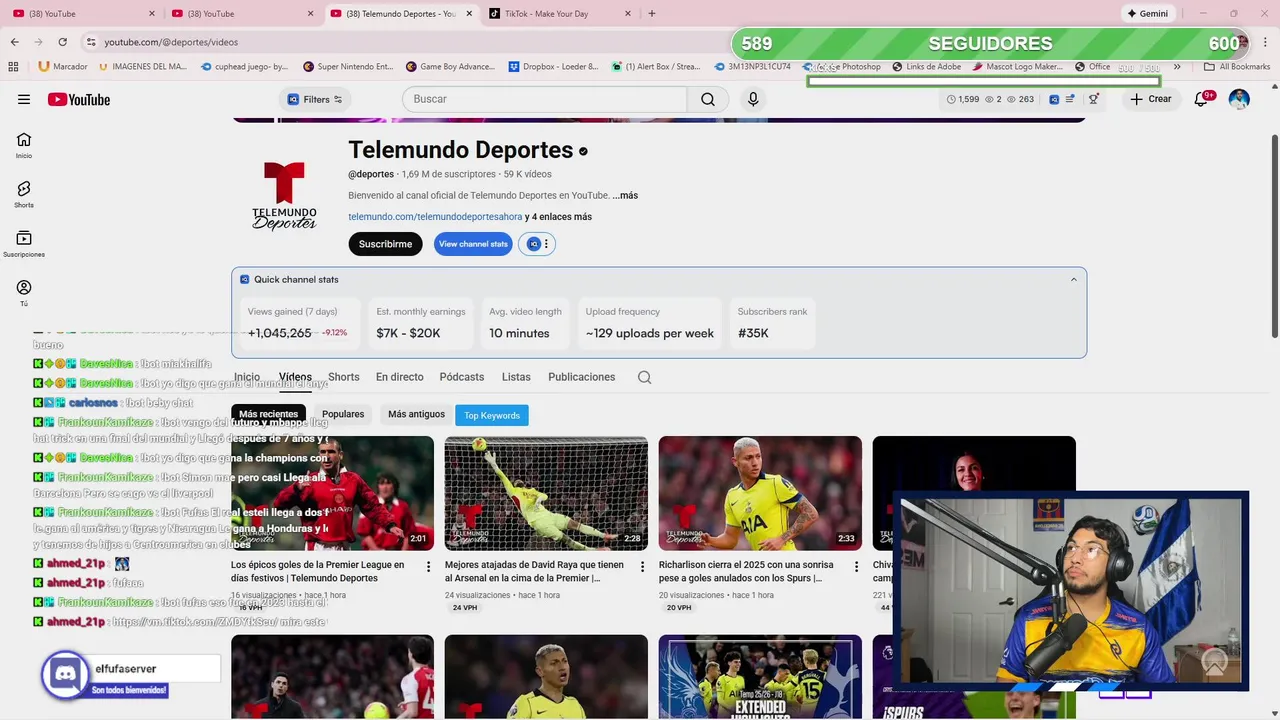Click the Buscar search field
This screenshot has width=1280, height=720.
pyautogui.click(x=545, y=99)
